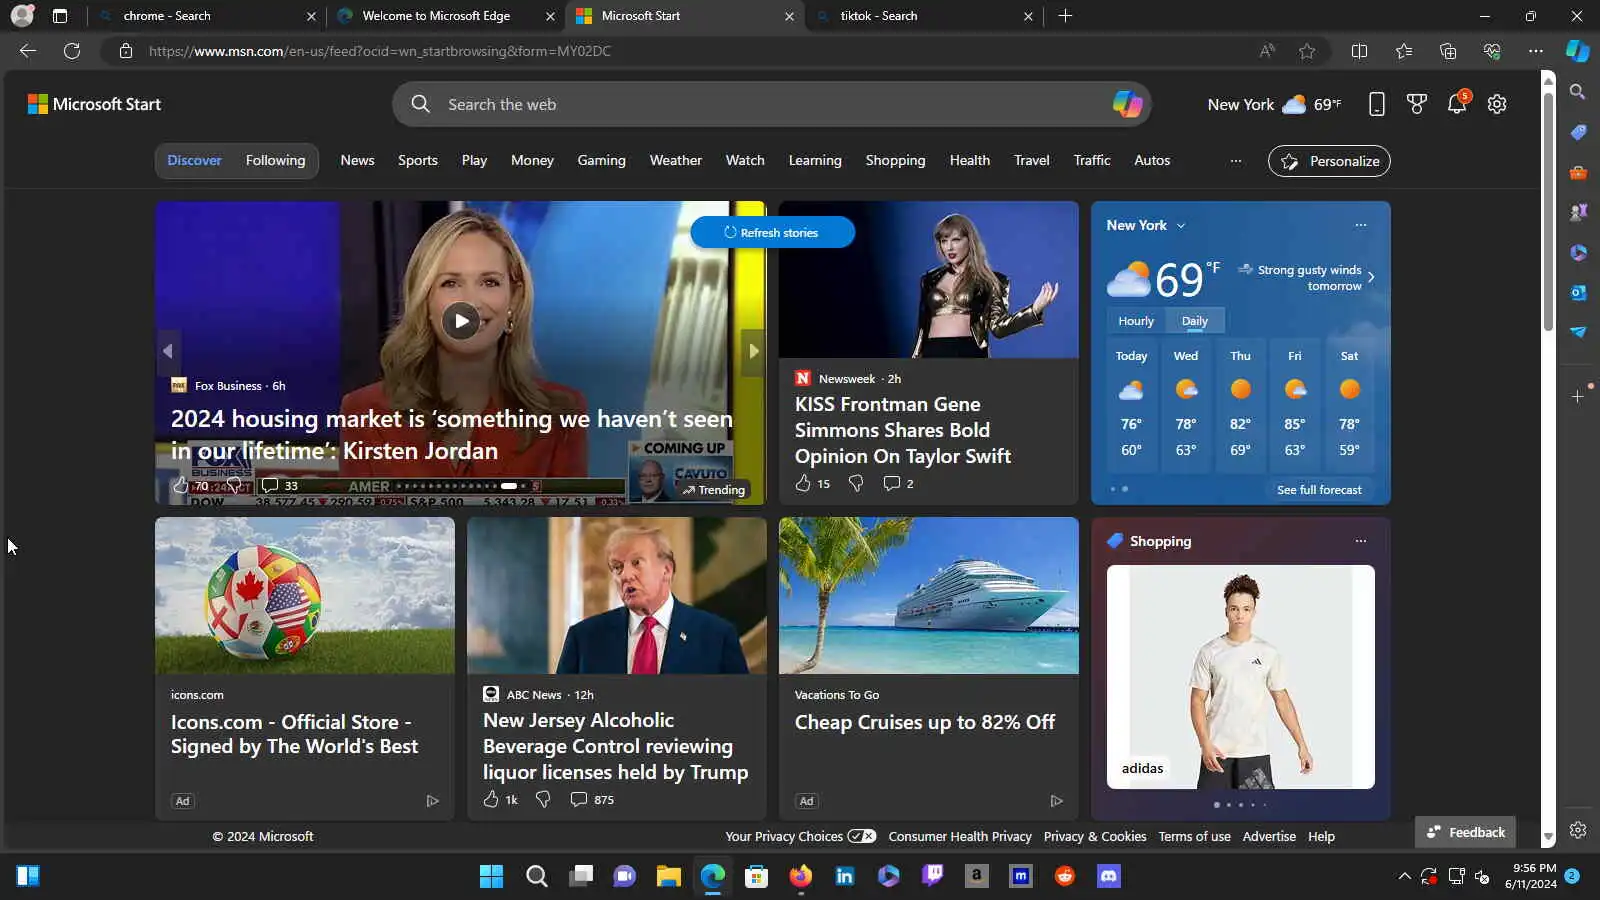Screen dimensions: 1600x900
Task: Dislike the KISS Frontman Taylor Swift story
Action: [856, 484]
